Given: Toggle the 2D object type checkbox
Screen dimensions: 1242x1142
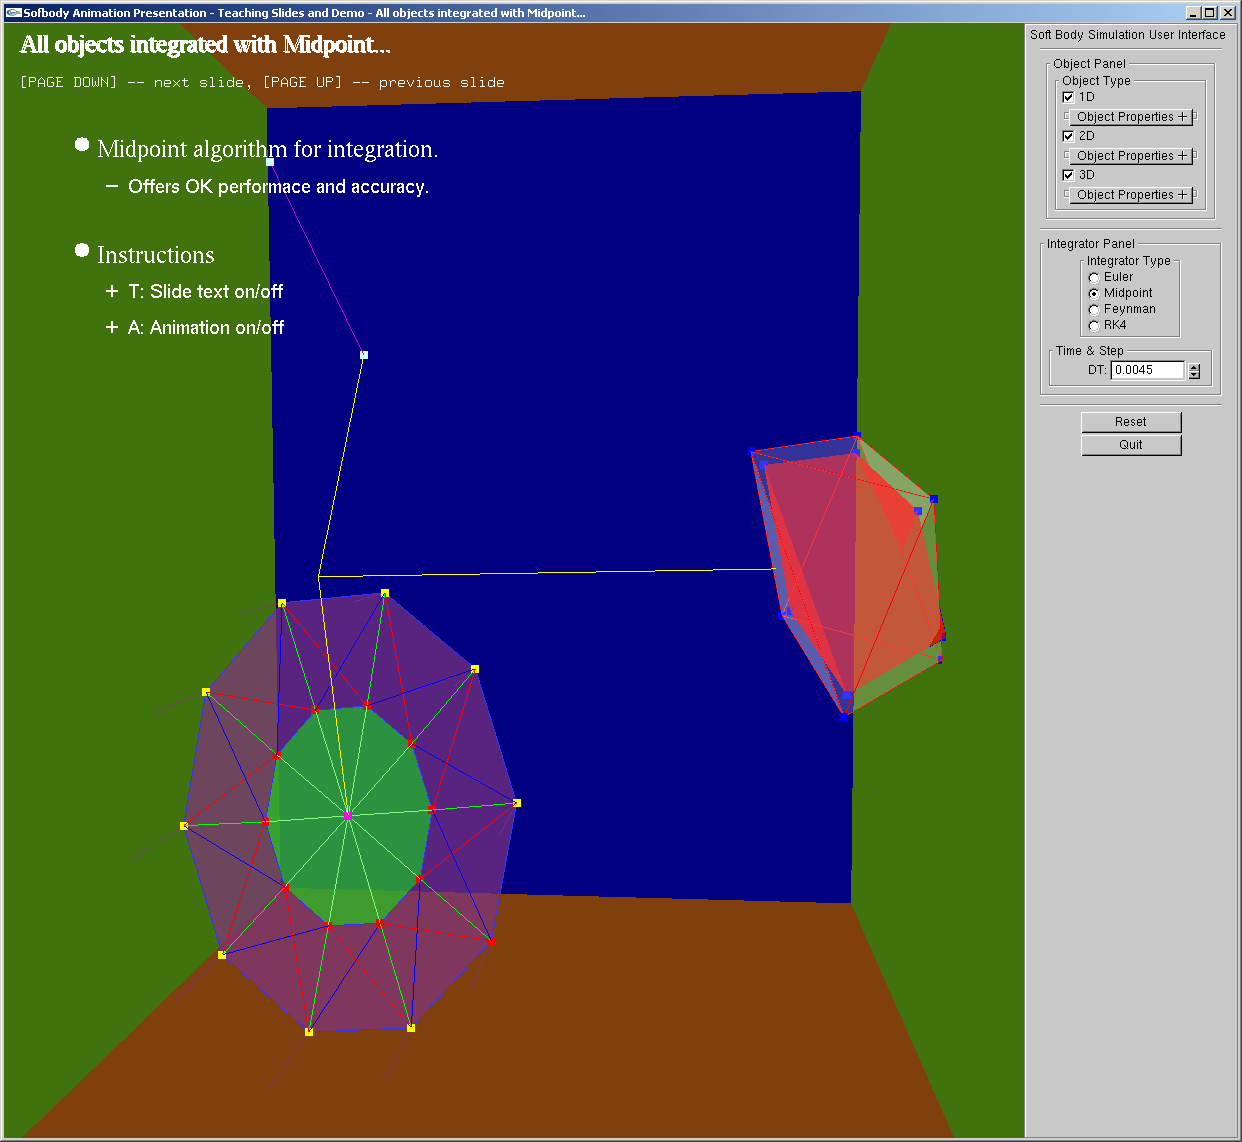Looking at the screenshot, I should pos(1068,136).
